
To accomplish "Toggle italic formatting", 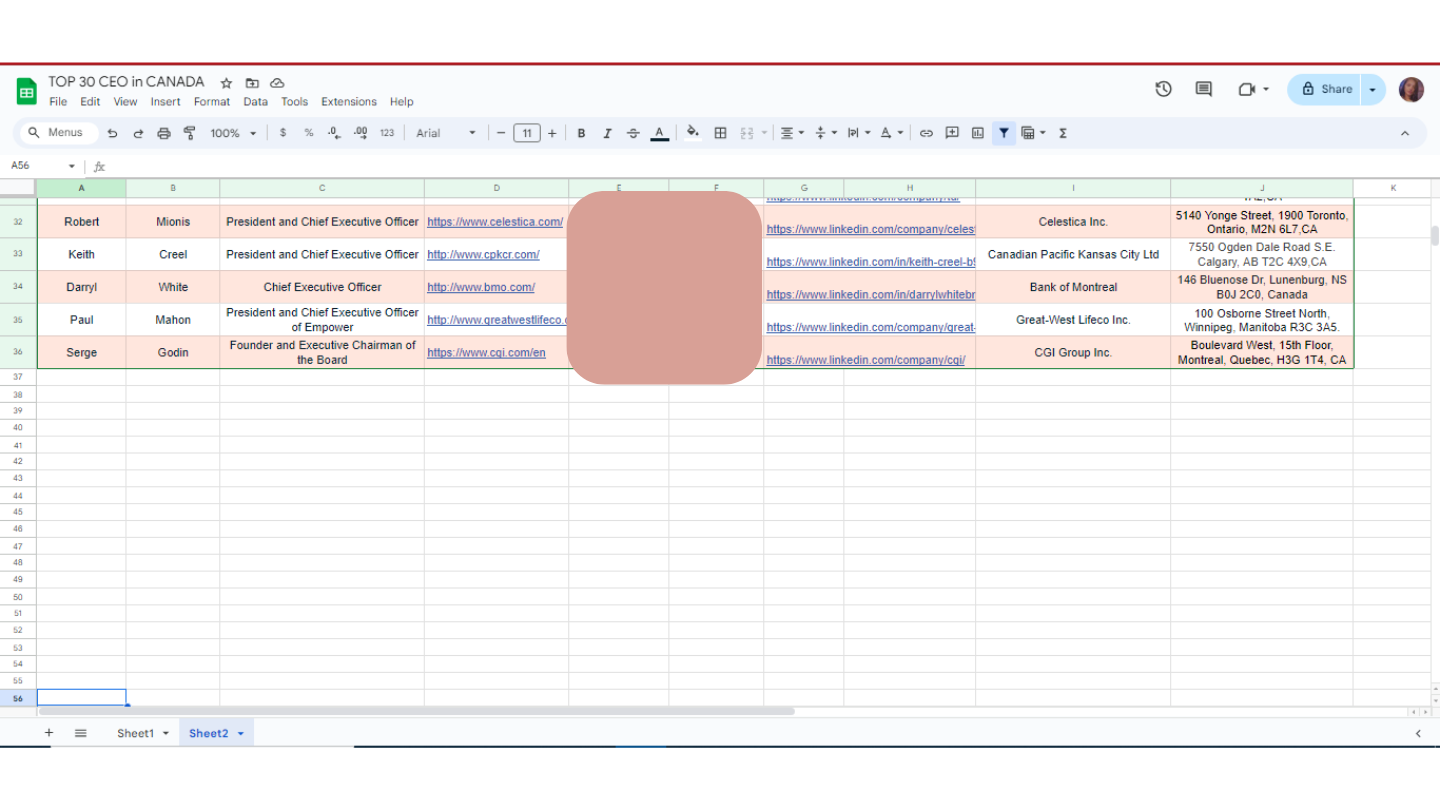I will (x=607, y=133).
